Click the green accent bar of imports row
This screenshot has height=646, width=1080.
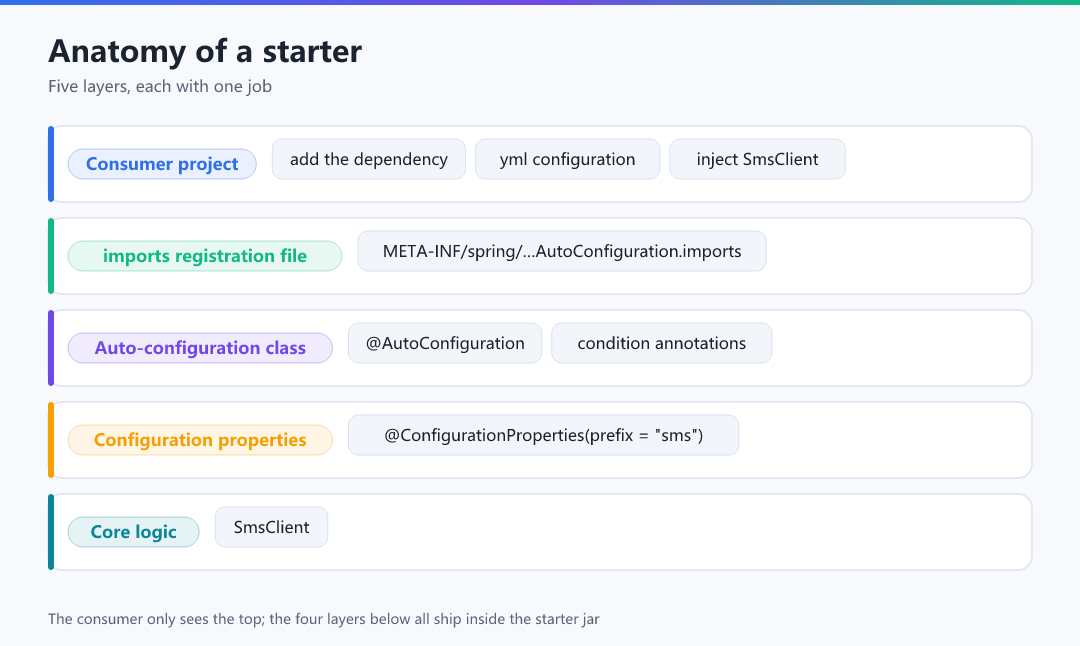click(51, 256)
